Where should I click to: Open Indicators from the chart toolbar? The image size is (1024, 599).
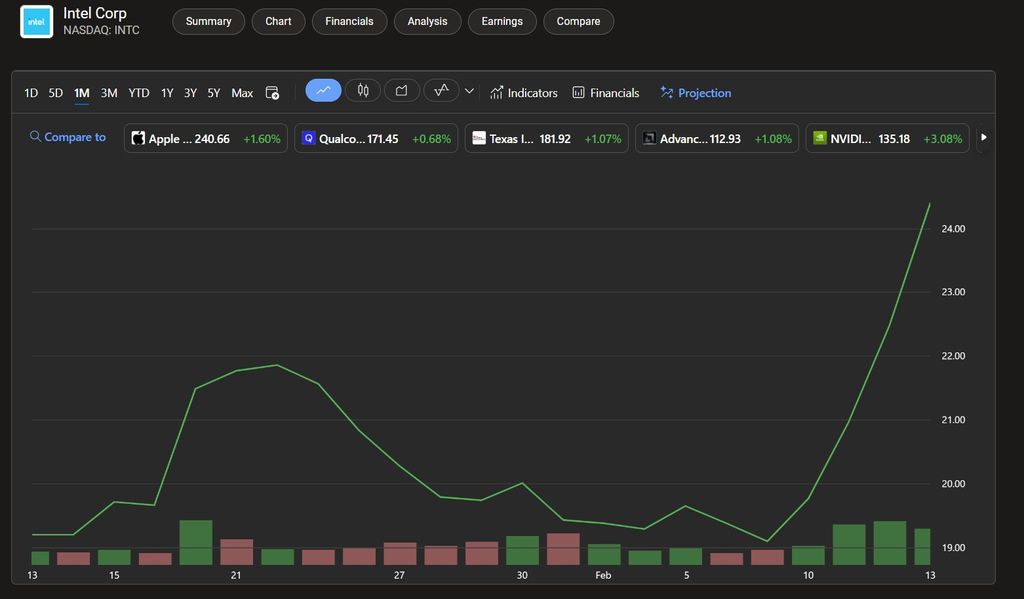click(x=523, y=92)
